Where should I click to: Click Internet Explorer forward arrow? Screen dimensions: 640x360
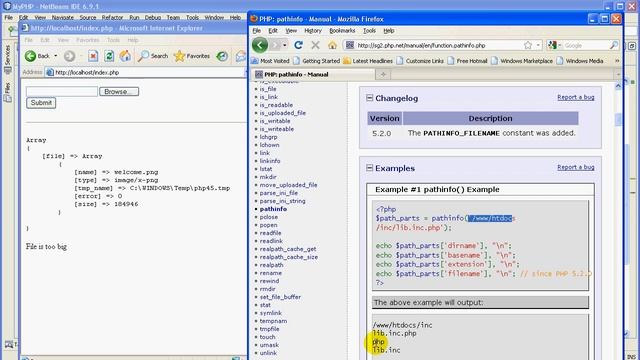point(69,56)
